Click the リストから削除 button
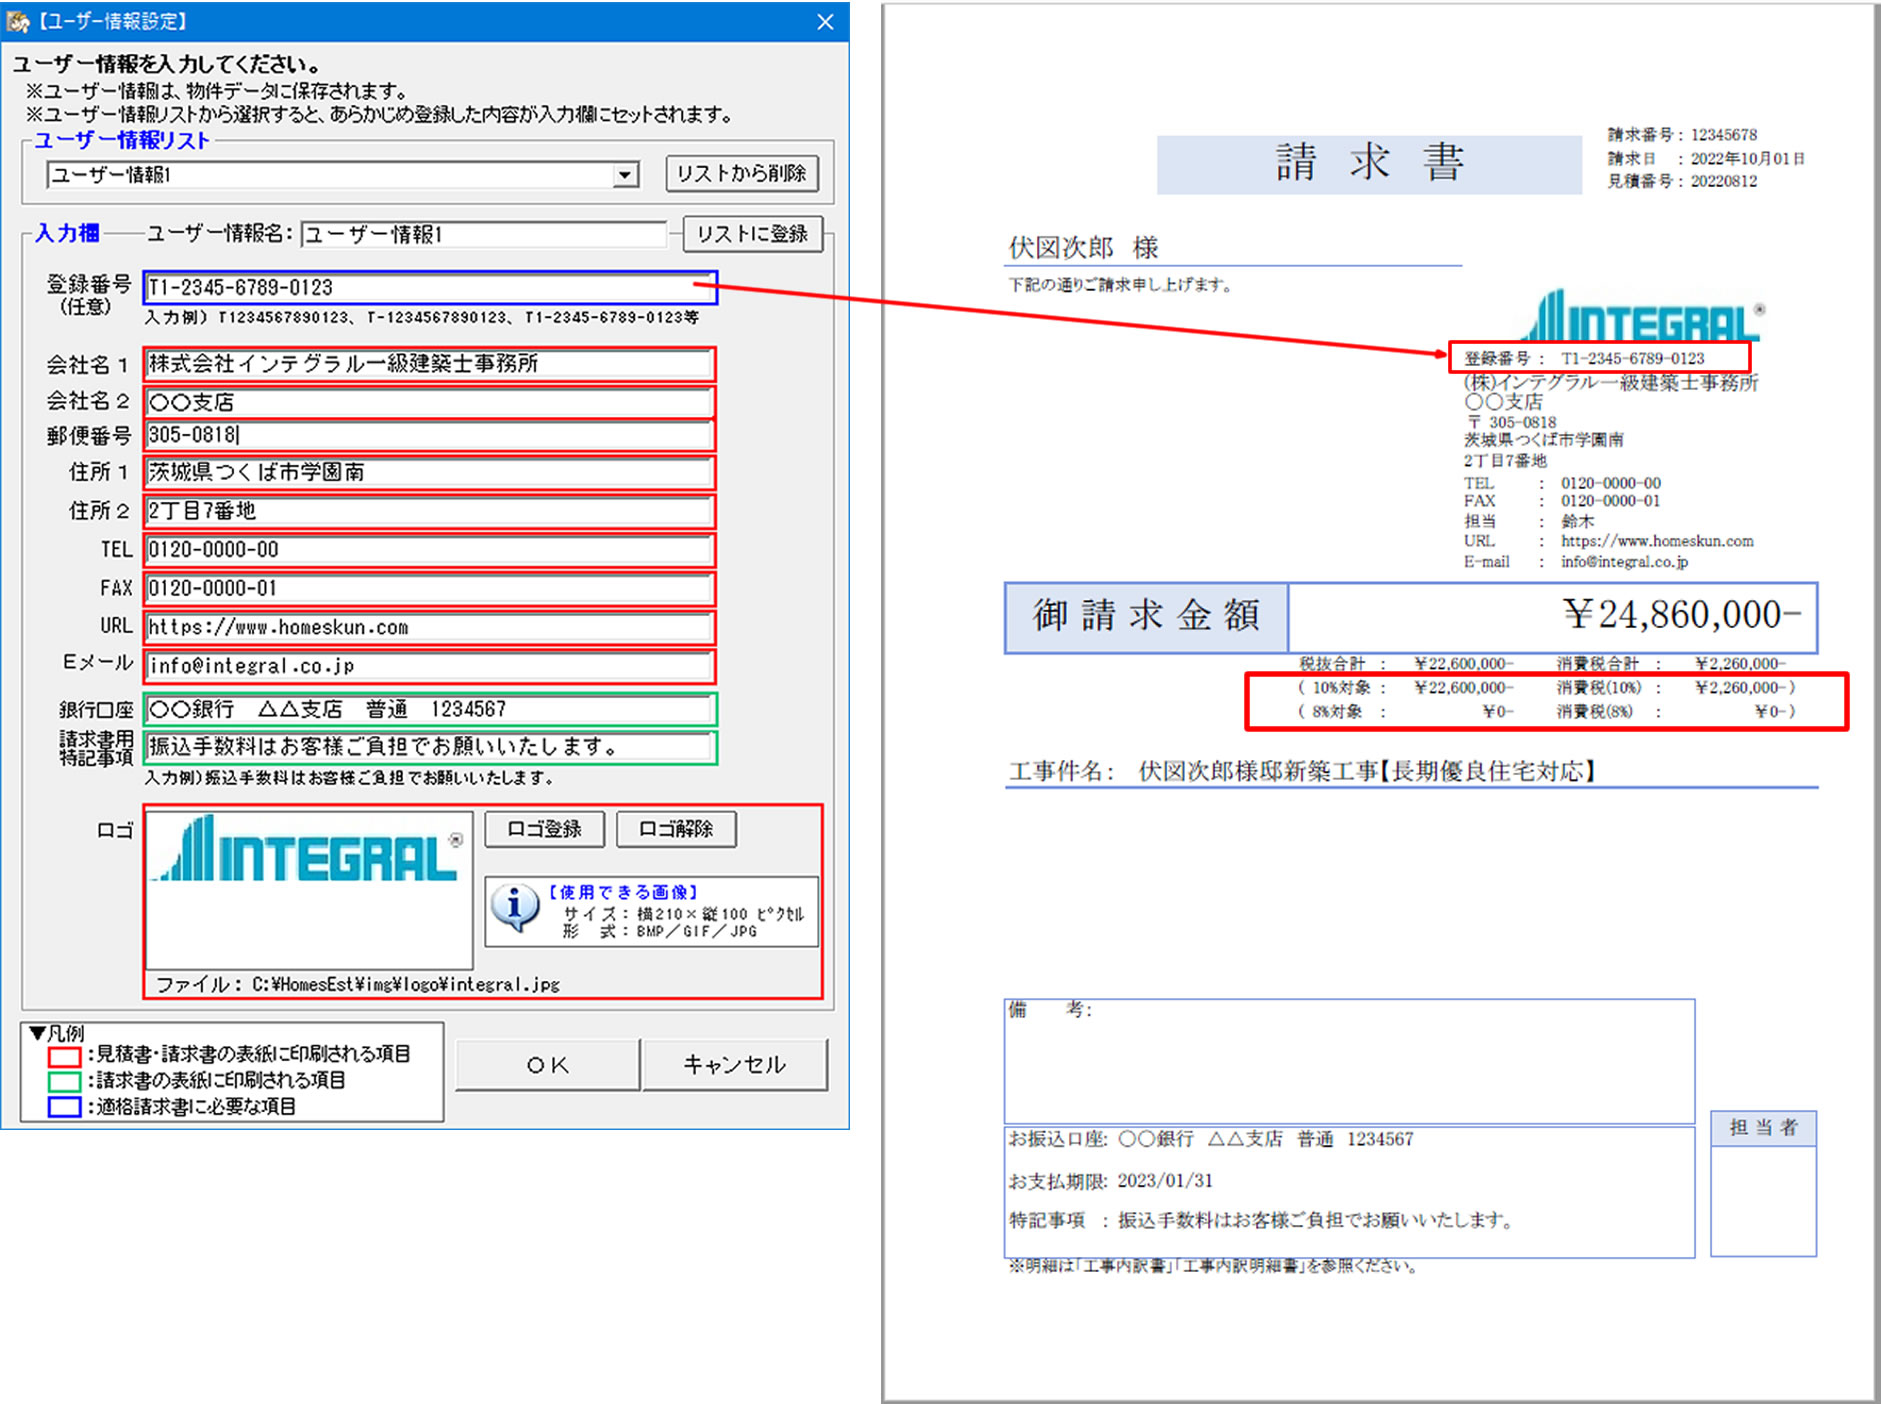The width and height of the screenshot is (1881, 1404). [x=741, y=174]
